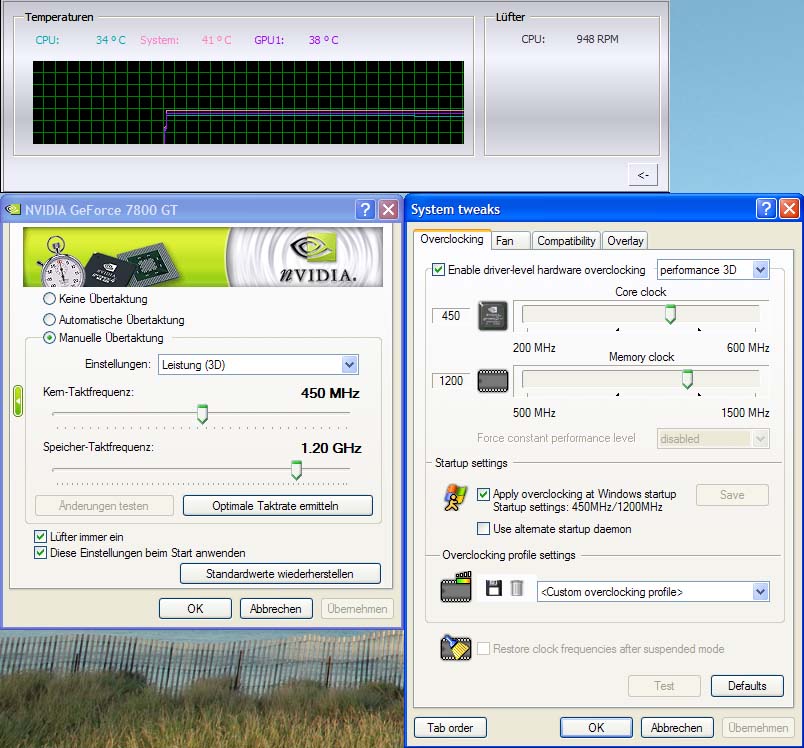This screenshot has height=748, width=804.
Task: Click the core clock value field 450
Action: tap(451, 316)
